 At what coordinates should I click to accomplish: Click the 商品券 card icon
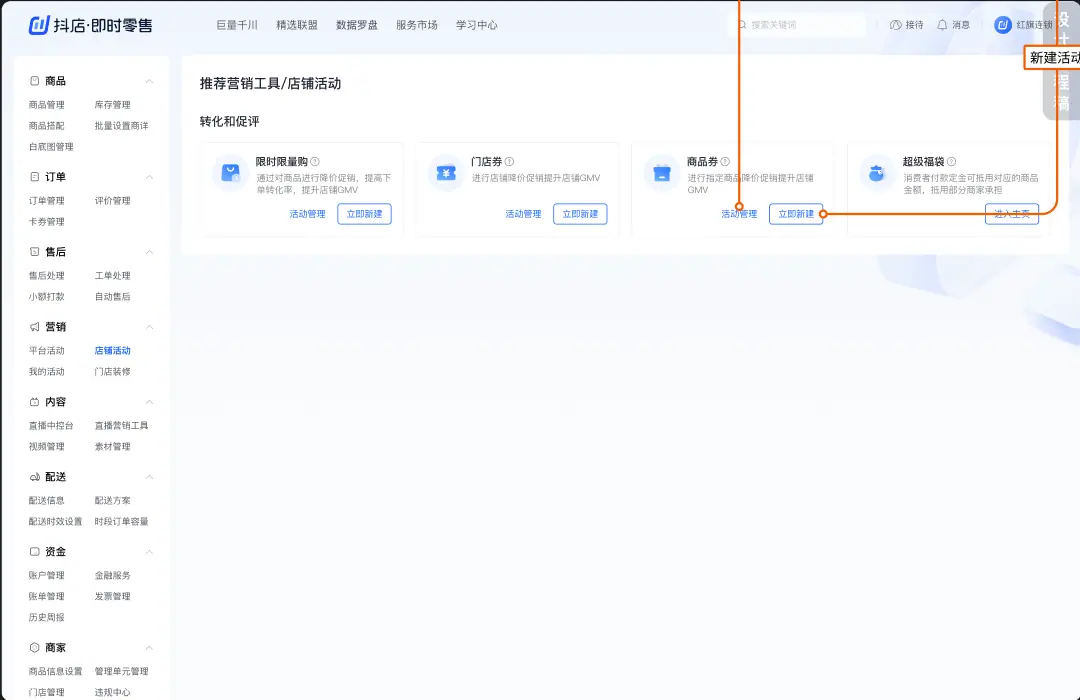click(661, 173)
